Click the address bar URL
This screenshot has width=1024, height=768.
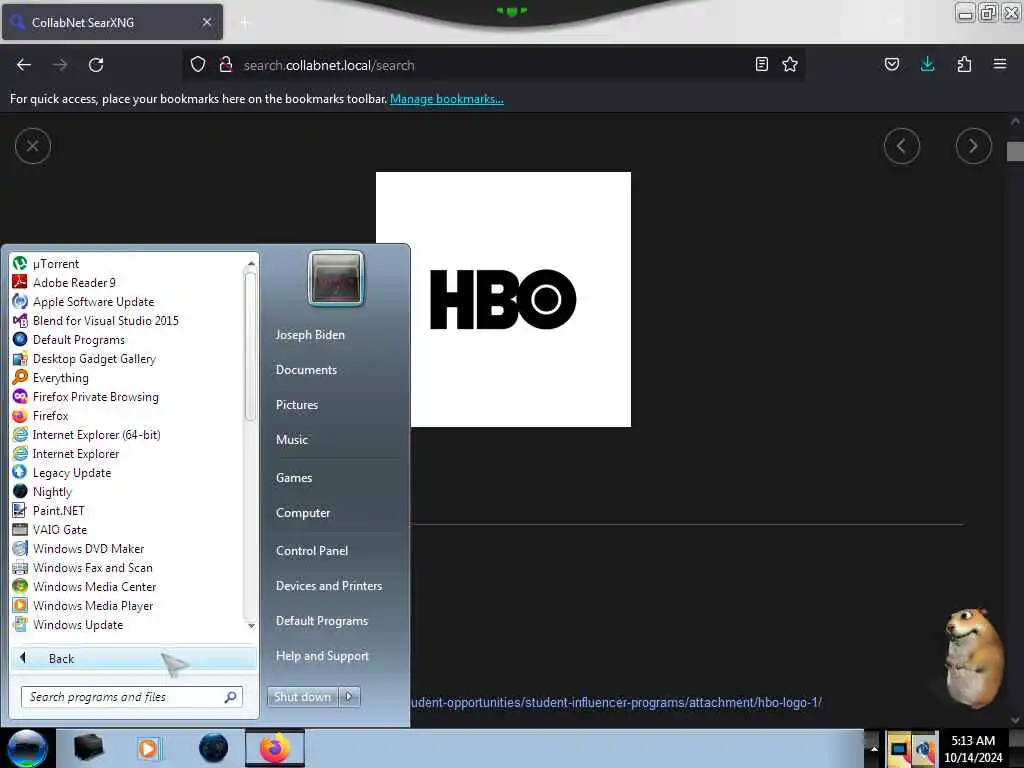(328, 65)
